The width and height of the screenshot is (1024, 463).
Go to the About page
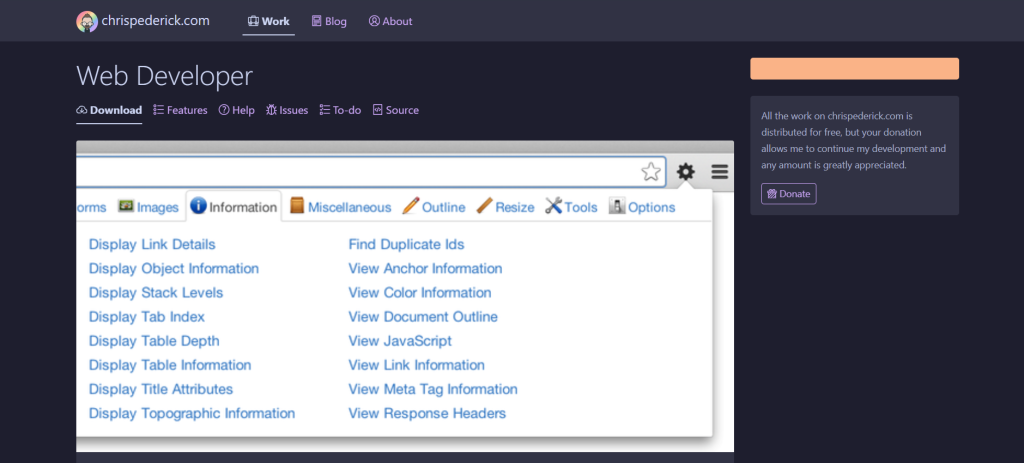pyautogui.click(x=391, y=22)
